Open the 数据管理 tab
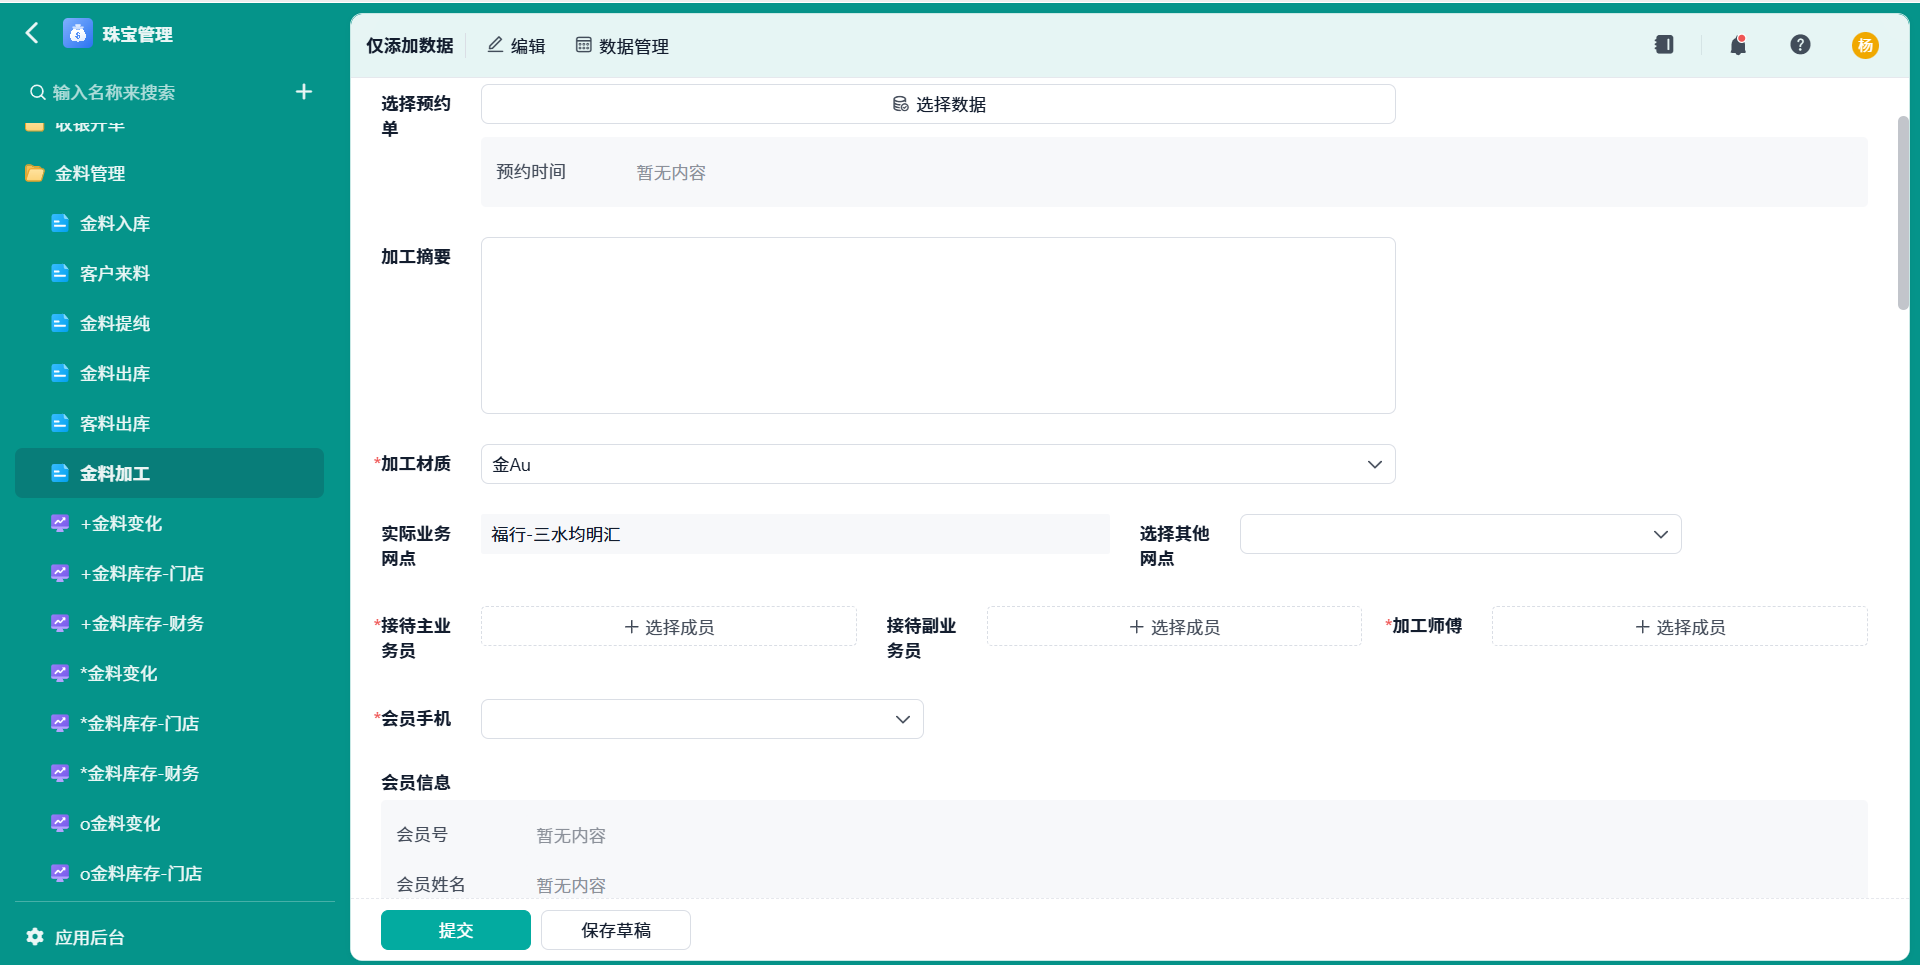The image size is (1920, 965). pyautogui.click(x=622, y=46)
